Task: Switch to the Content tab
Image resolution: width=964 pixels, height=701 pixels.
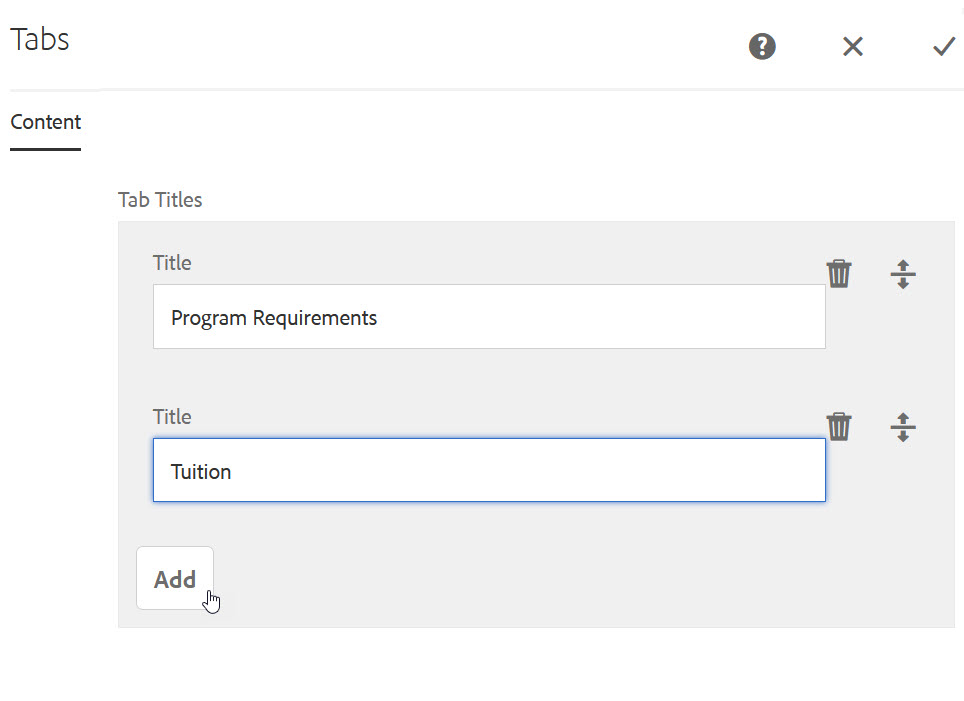Action: coord(45,122)
